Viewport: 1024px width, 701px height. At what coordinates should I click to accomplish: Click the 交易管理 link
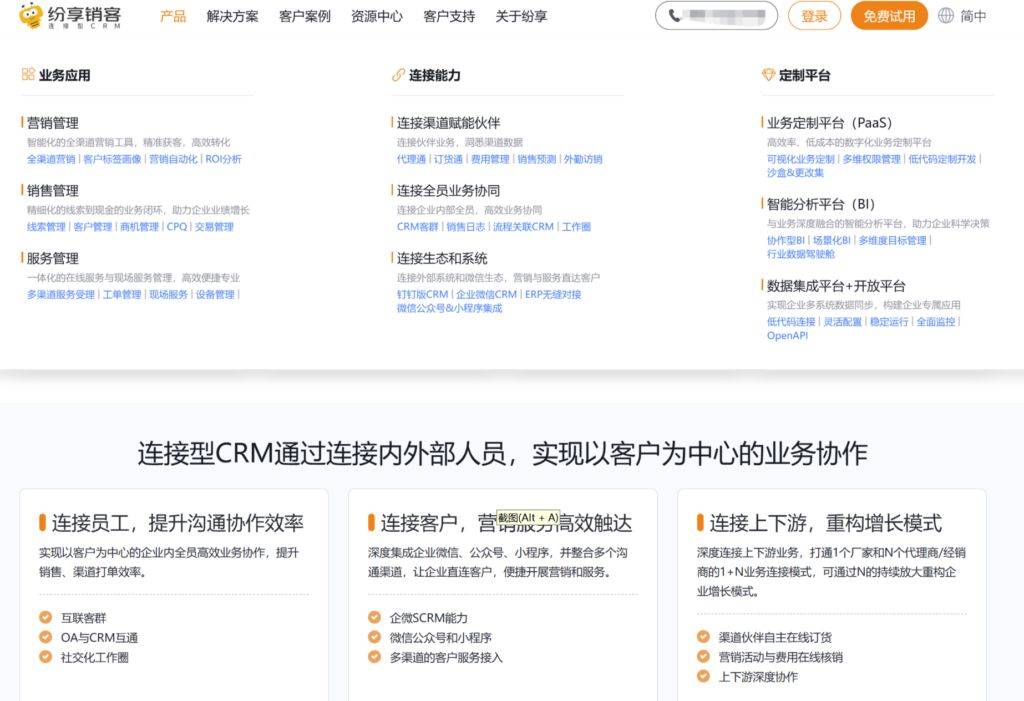pos(214,227)
